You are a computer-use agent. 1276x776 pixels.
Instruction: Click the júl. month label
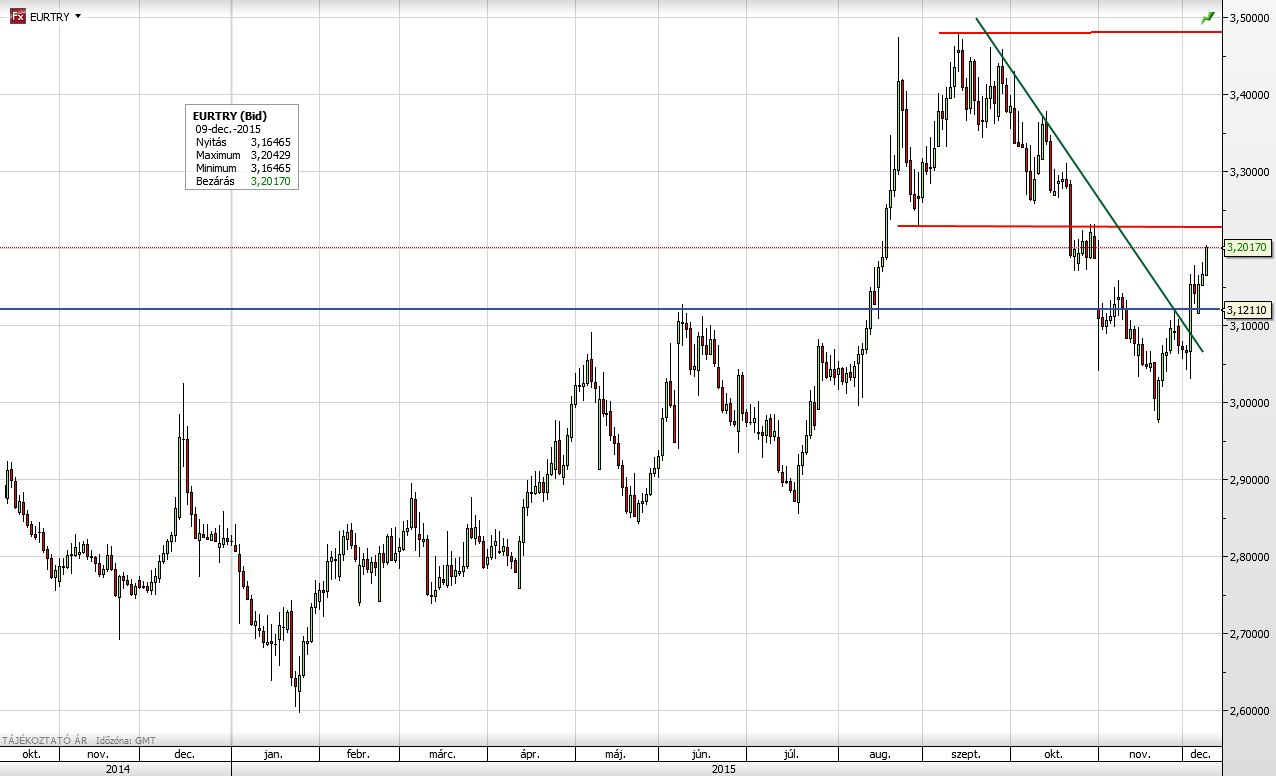click(x=789, y=754)
